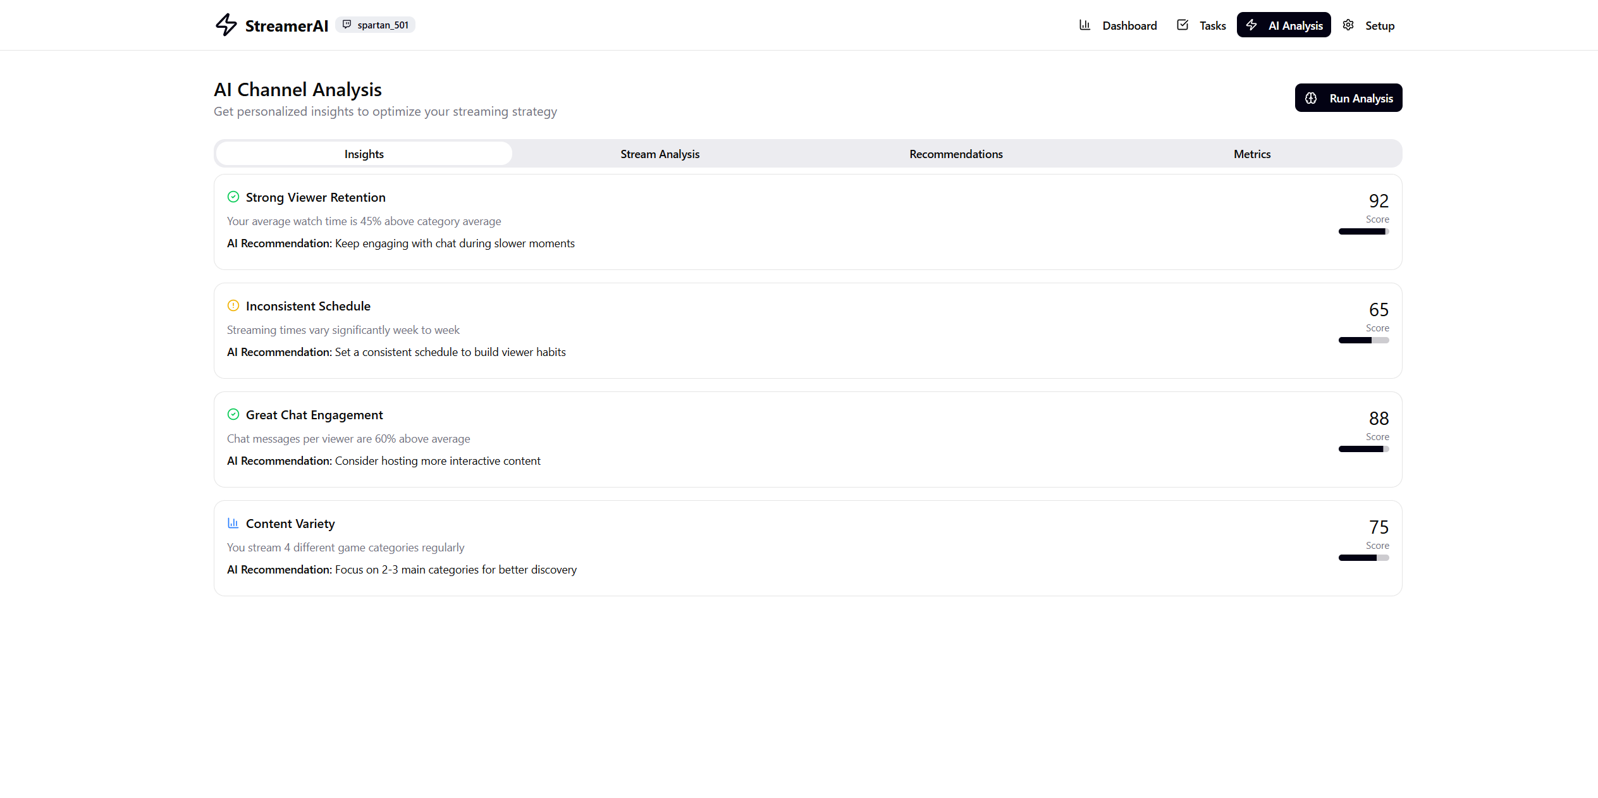1598x798 pixels.
Task: Click the score value 92
Action: (1378, 201)
